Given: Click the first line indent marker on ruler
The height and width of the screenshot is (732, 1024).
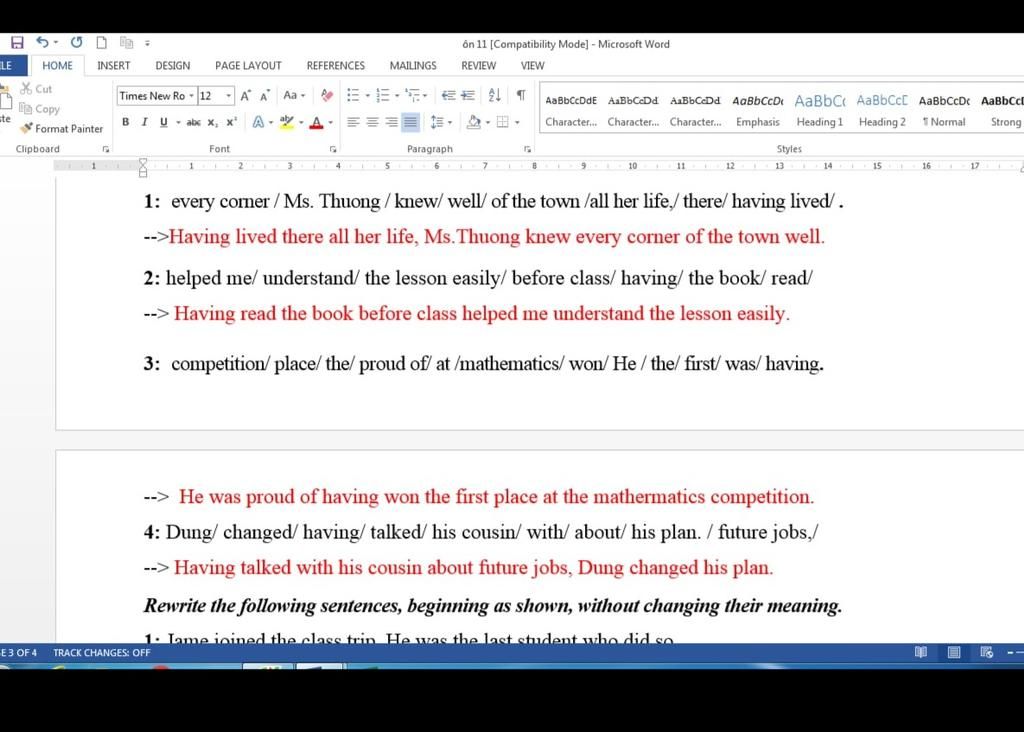Looking at the screenshot, I should (143, 162).
